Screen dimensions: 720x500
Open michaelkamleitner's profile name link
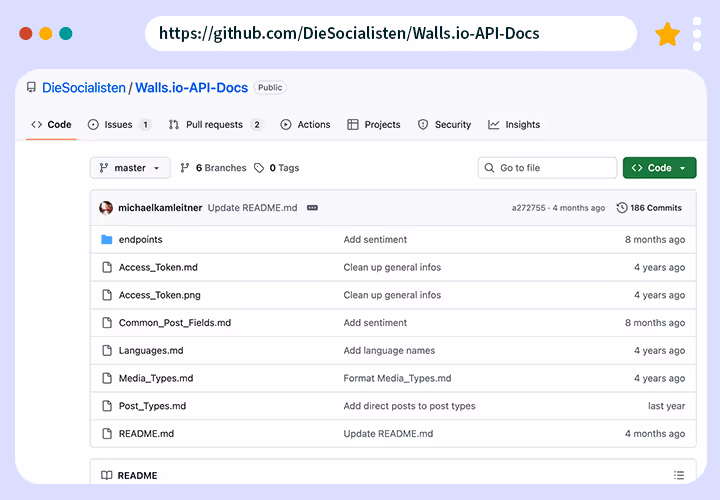point(160,208)
